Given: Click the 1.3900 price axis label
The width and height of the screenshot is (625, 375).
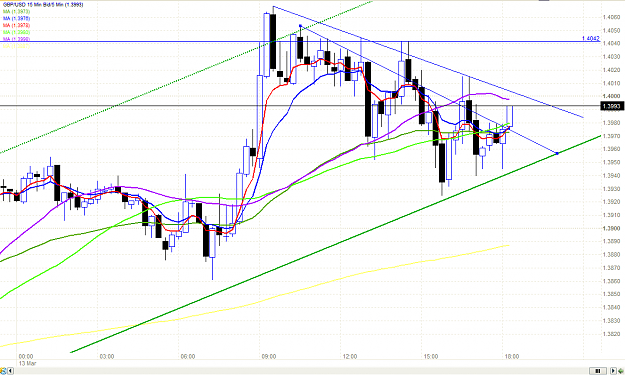Looking at the screenshot, I should click(611, 228).
